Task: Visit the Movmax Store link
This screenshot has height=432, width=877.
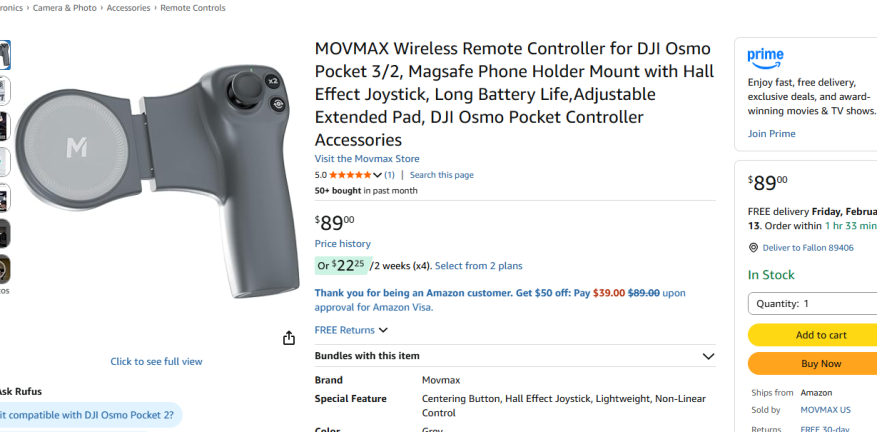Action: point(367,159)
